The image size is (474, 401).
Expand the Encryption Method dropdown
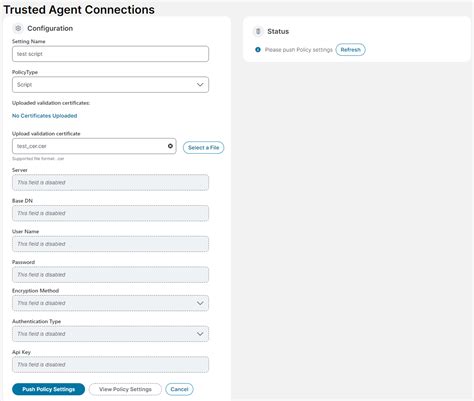click(110, 303)
